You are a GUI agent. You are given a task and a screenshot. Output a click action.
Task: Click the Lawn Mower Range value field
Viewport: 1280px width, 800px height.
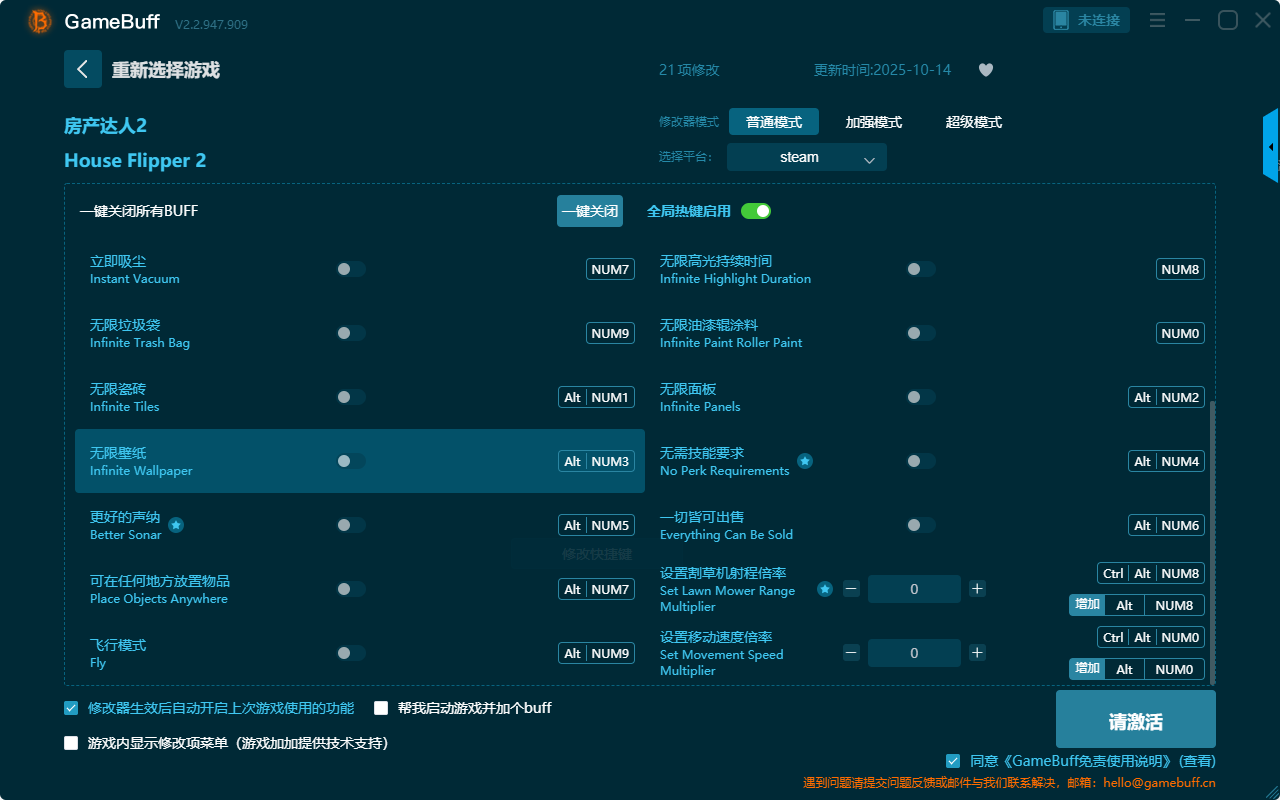(914, 589)
